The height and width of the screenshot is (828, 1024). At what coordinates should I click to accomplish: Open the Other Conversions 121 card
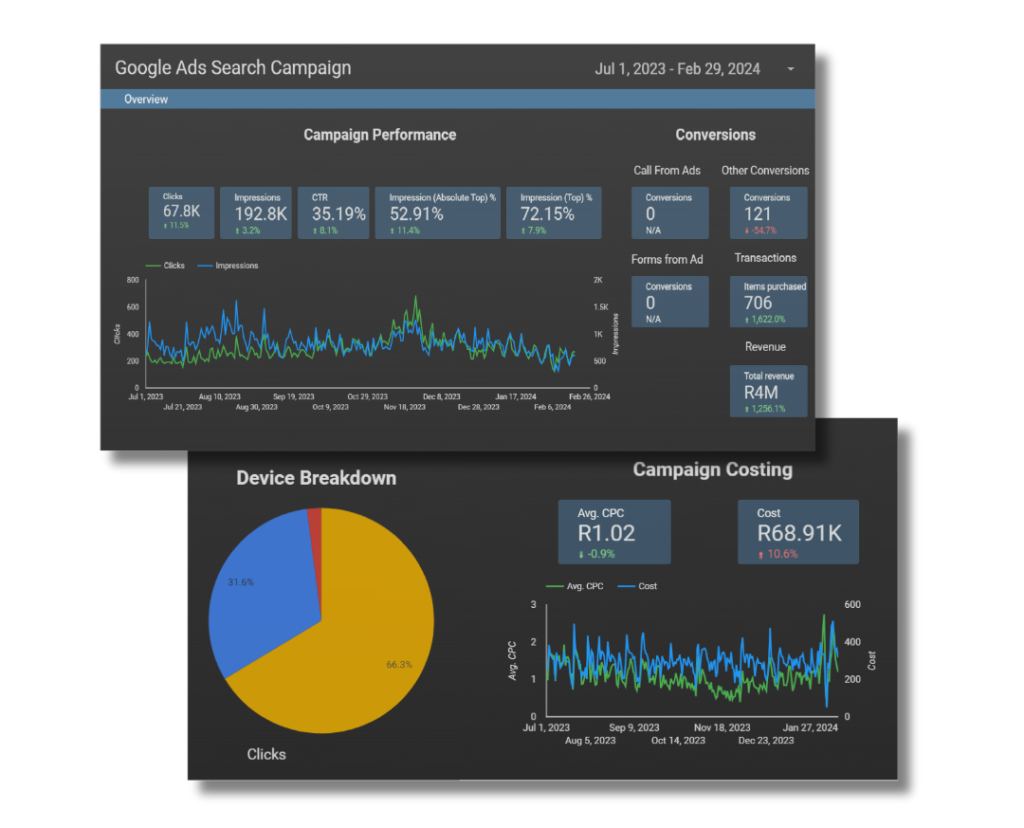(x=767, y=212)
